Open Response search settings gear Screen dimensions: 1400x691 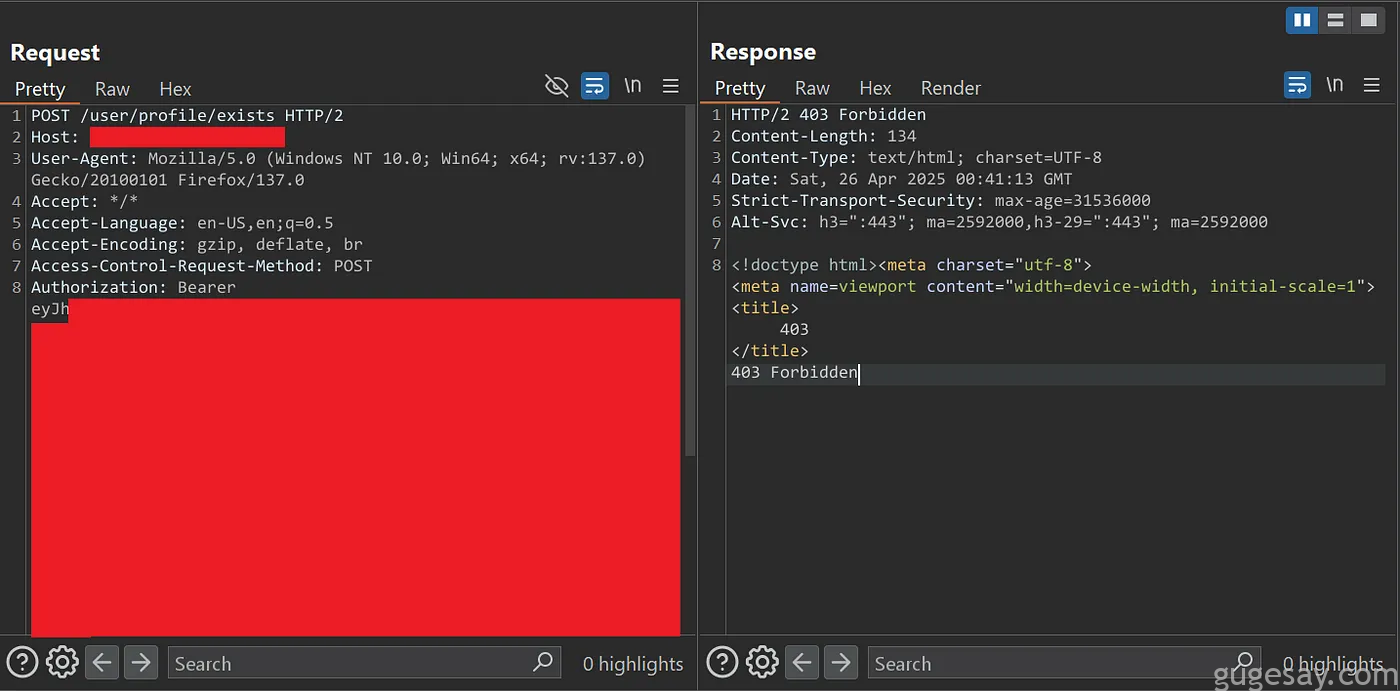[762, 662]
